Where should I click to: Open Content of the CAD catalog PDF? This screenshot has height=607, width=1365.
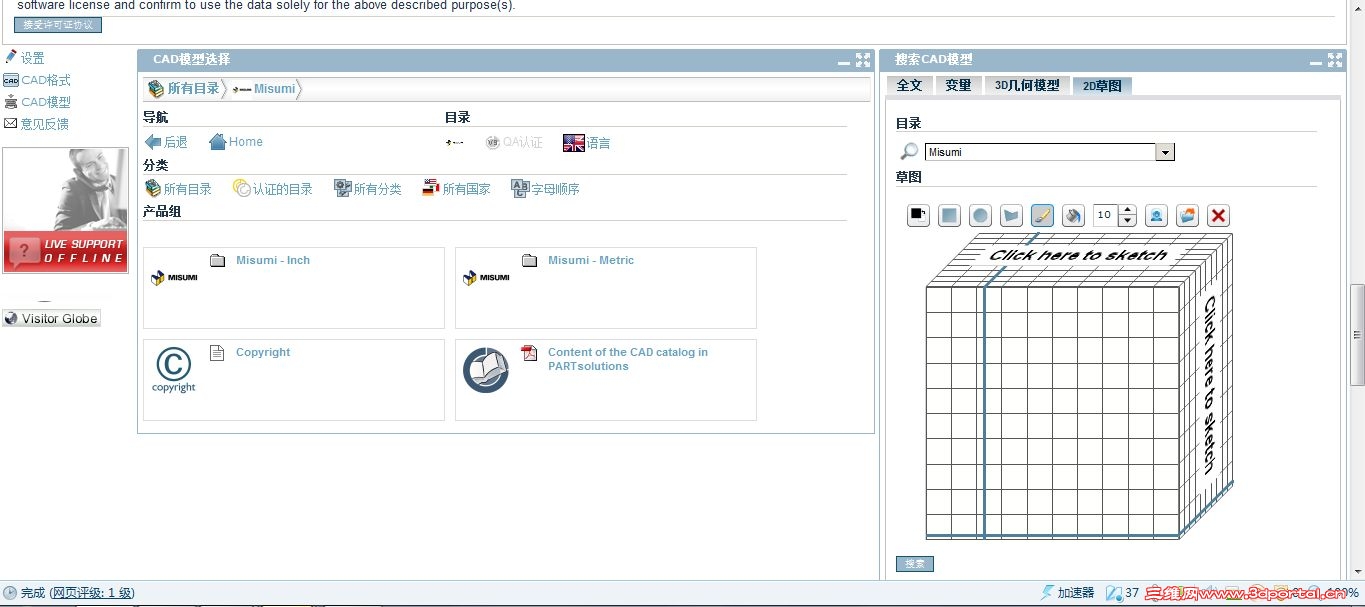628,359
